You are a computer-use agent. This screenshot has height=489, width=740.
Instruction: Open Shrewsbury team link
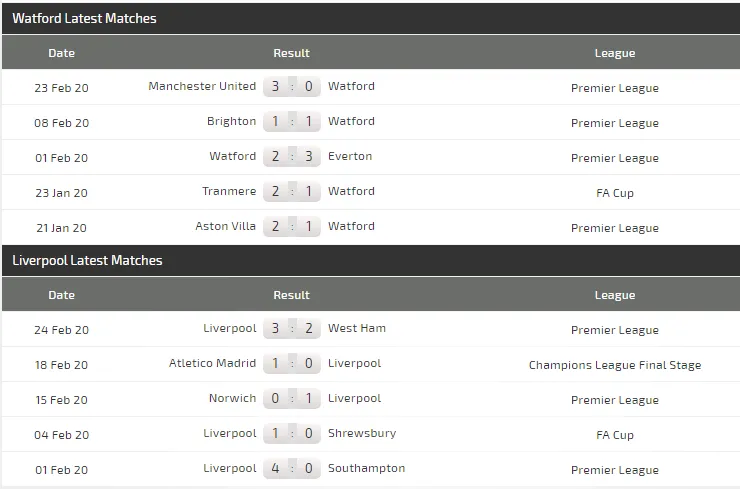[x=362, y=433]
